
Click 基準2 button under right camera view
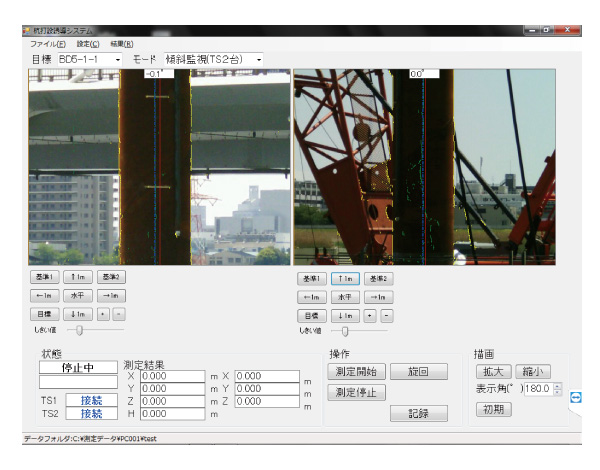click(x=378, y=279)
